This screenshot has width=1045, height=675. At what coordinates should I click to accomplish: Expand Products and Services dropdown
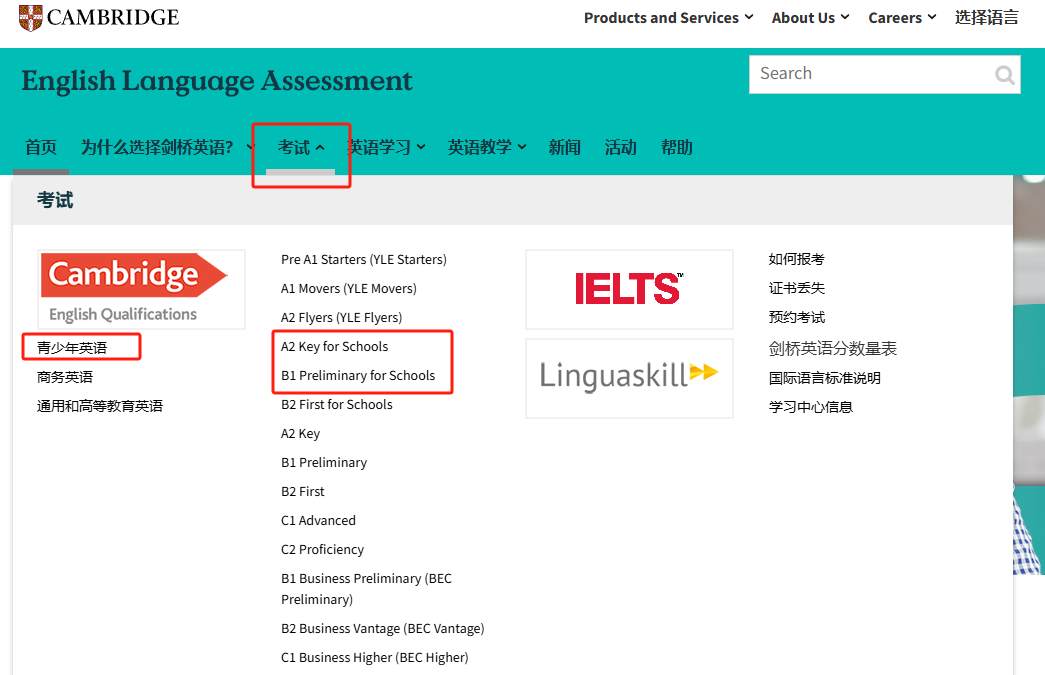click(668, 18)
